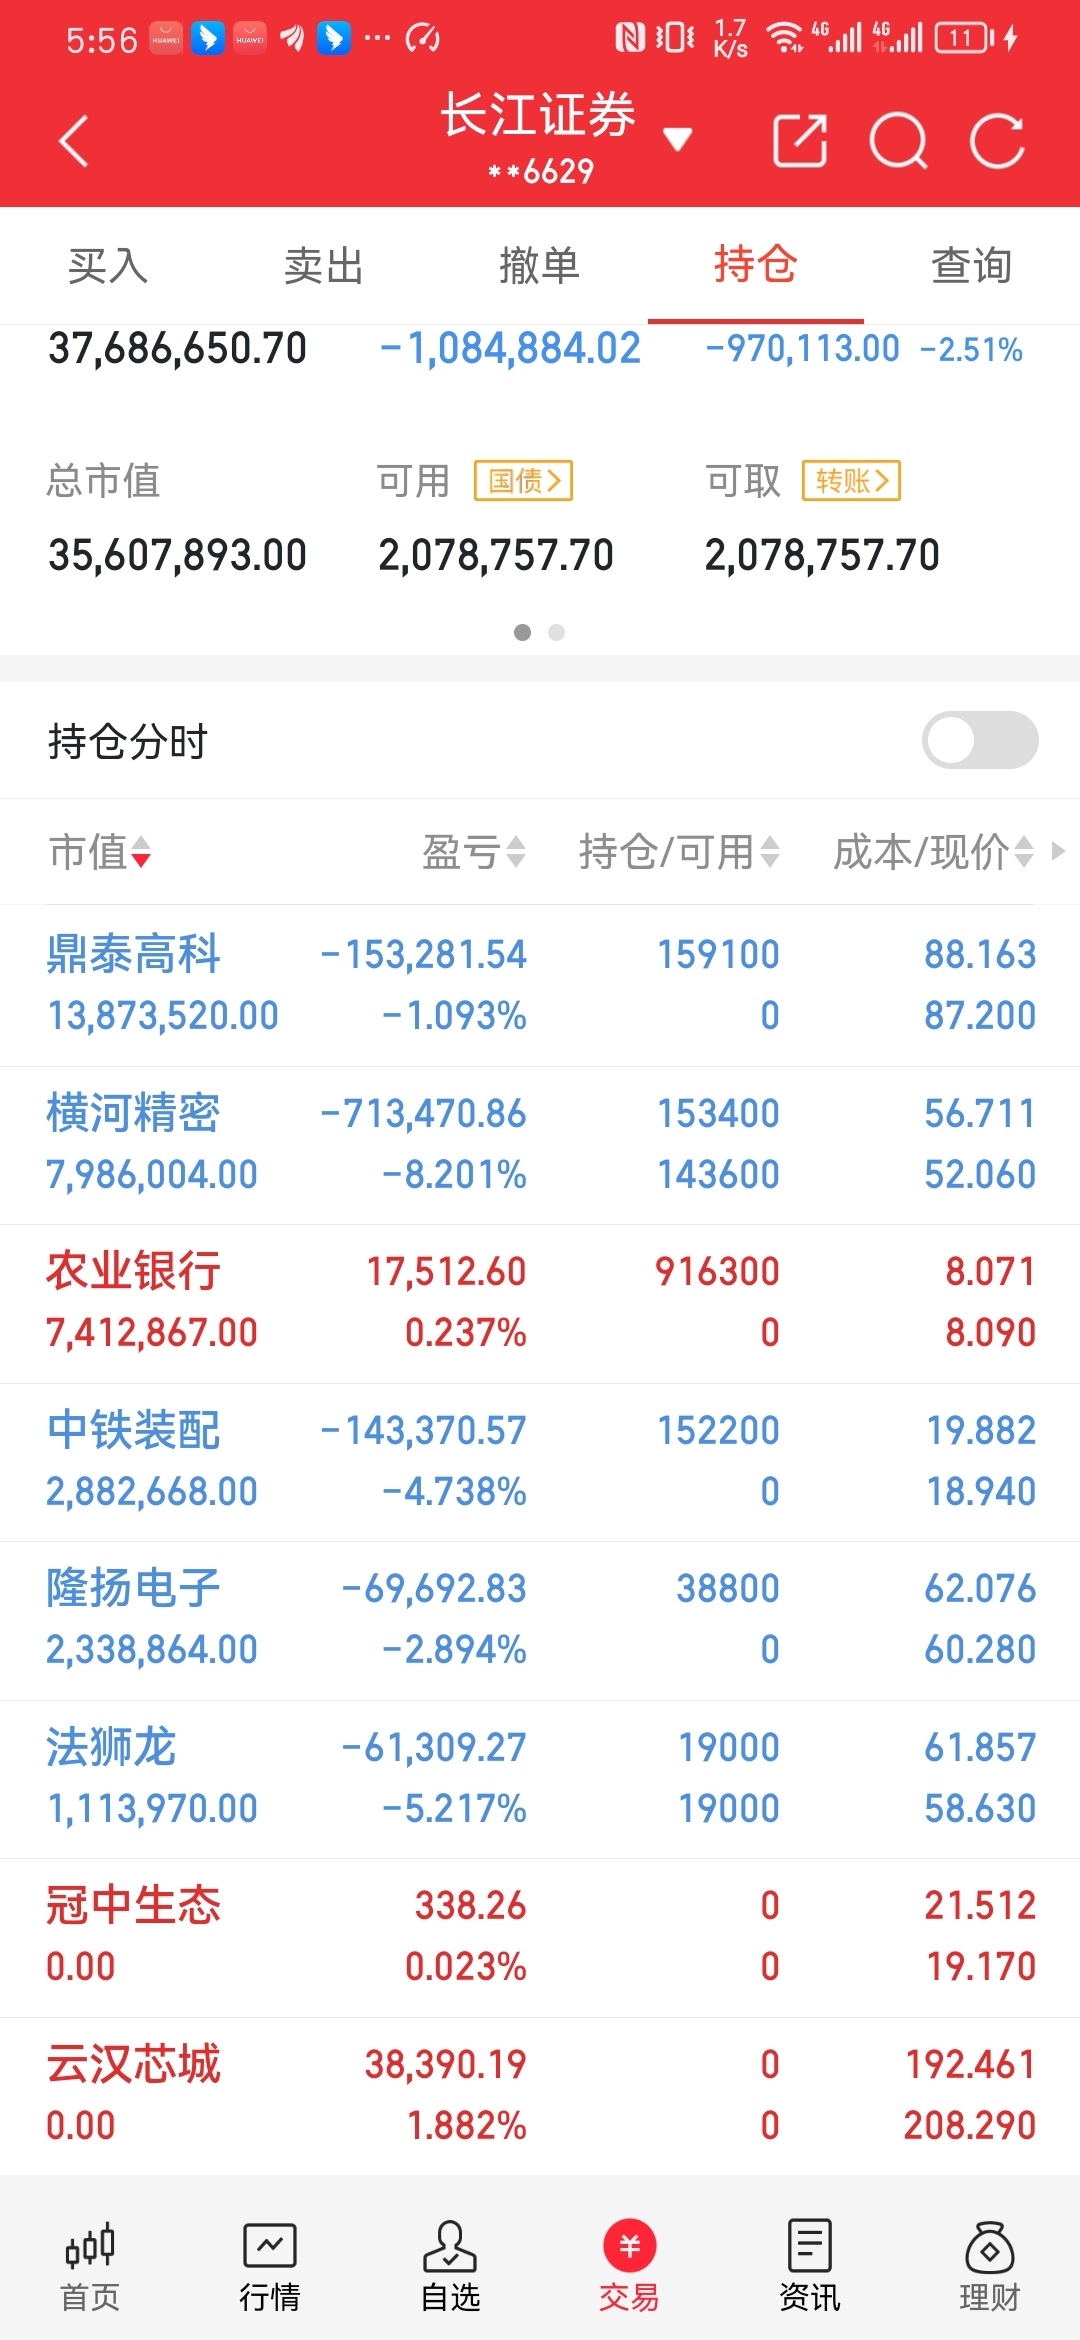
Task: Open 行情 market chart icon
Action: point(270,2267)
